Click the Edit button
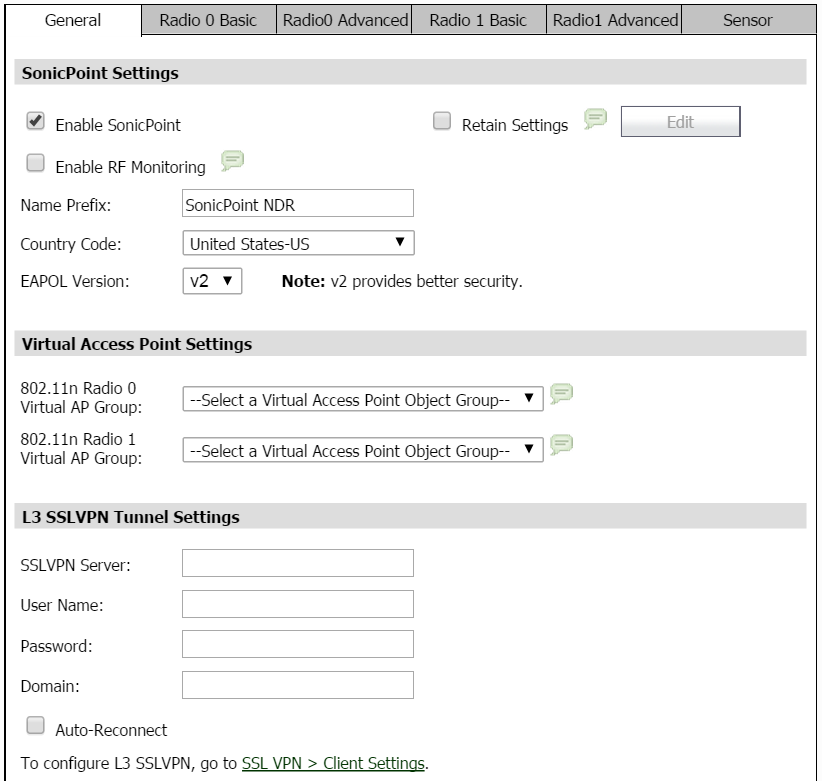 click(680, 122)
